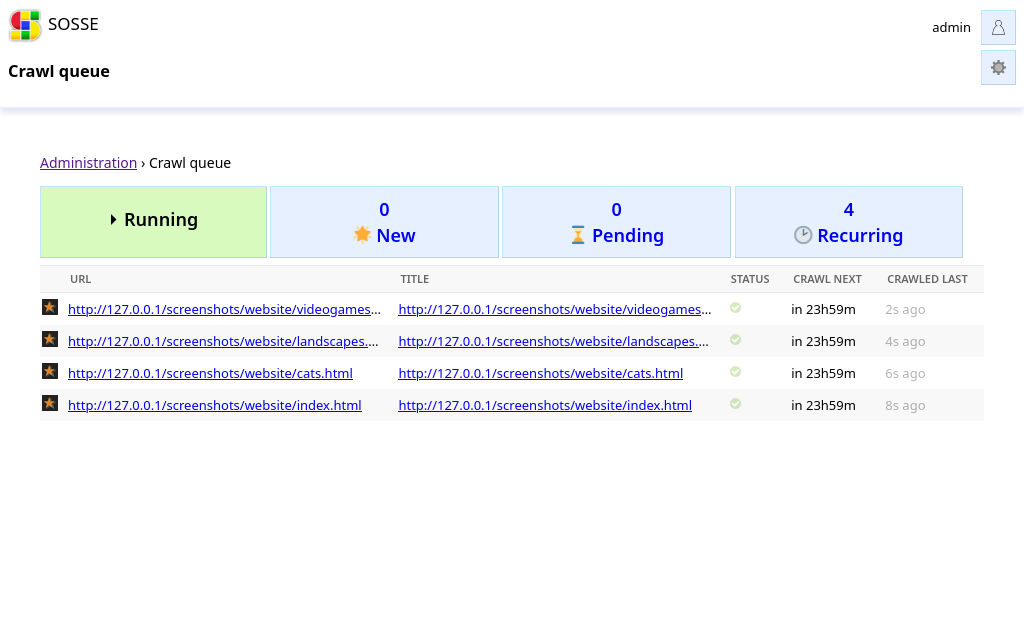This screenshot has height=634, width=1024.
Task: Open cats.html link in URL column
Action: (x=210, y=373)
